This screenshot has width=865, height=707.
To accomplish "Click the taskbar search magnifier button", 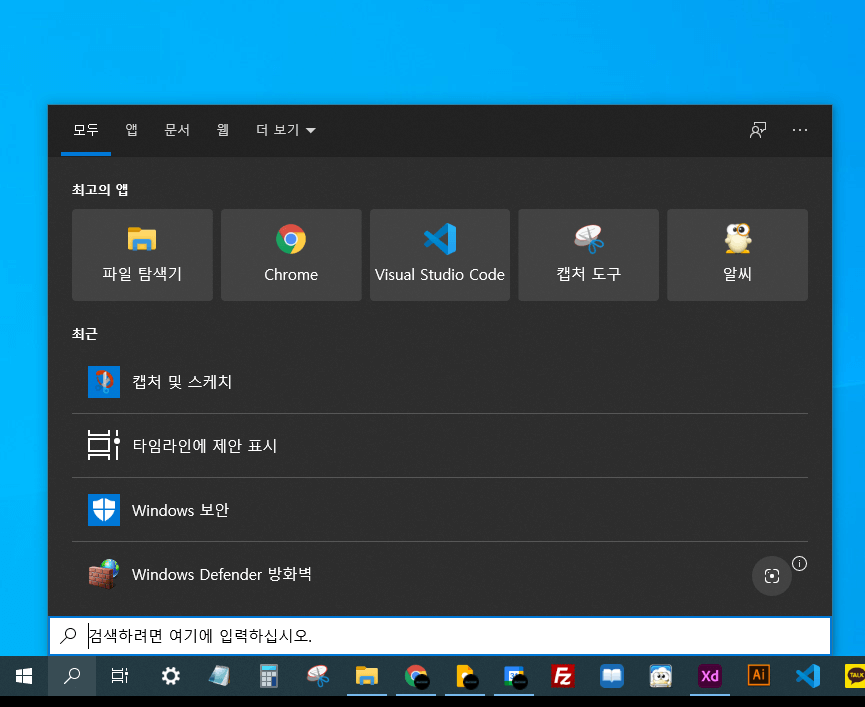I will pos(72,676).
